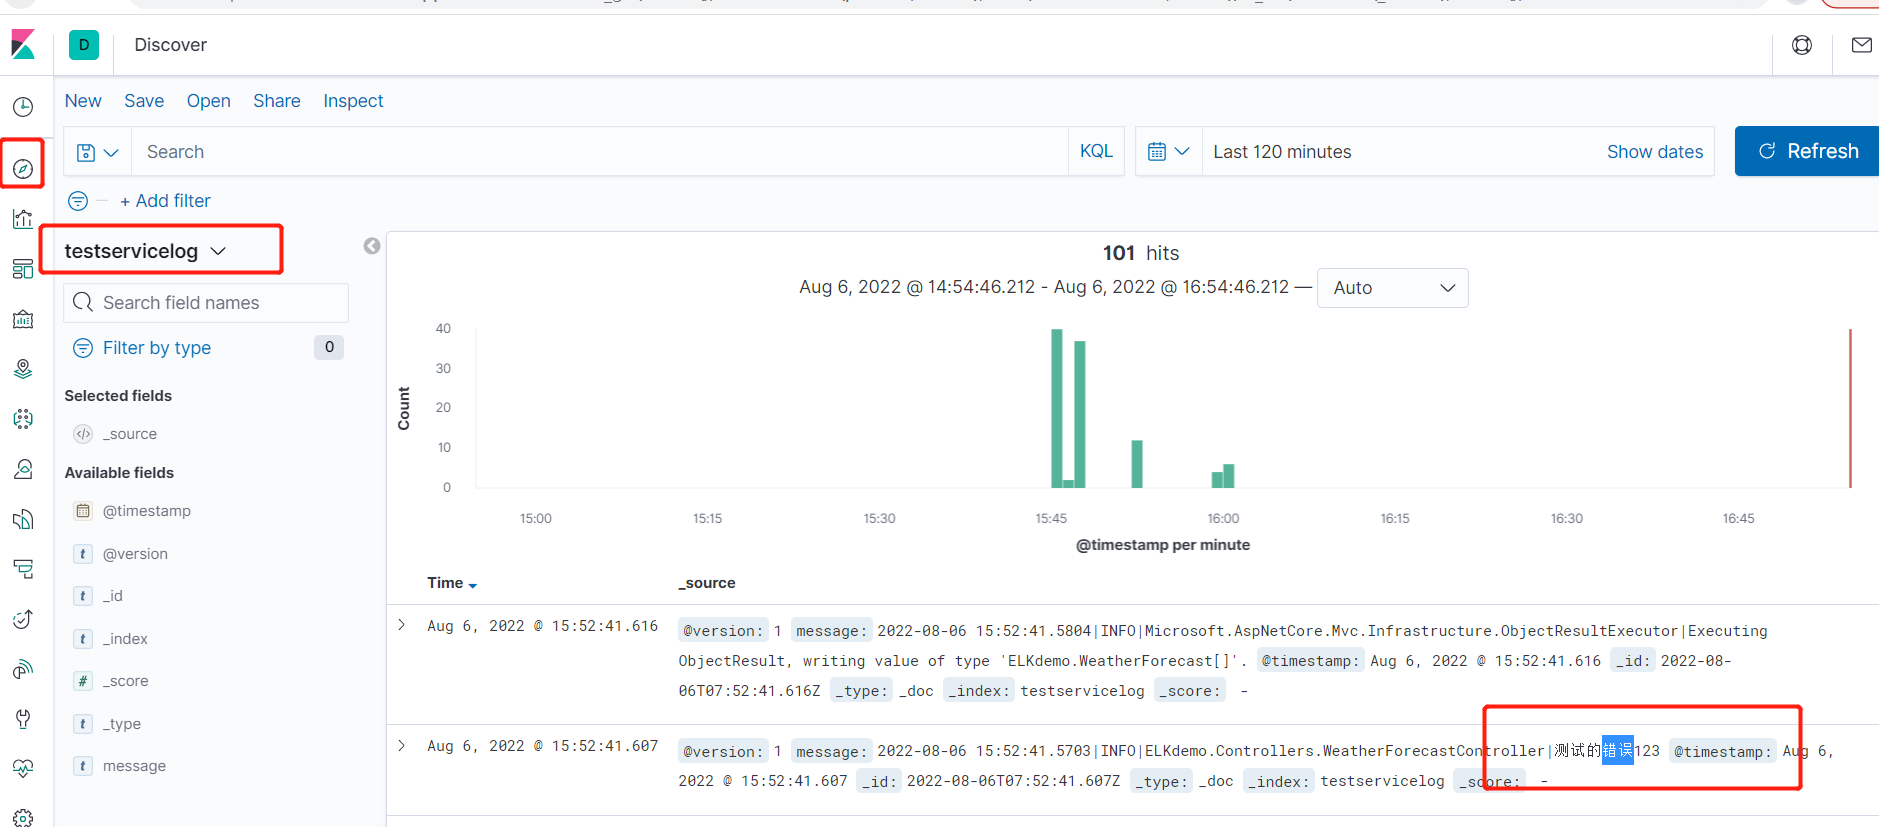
Task: Open SIEM app in sidebar
Action: pos(23,669)
